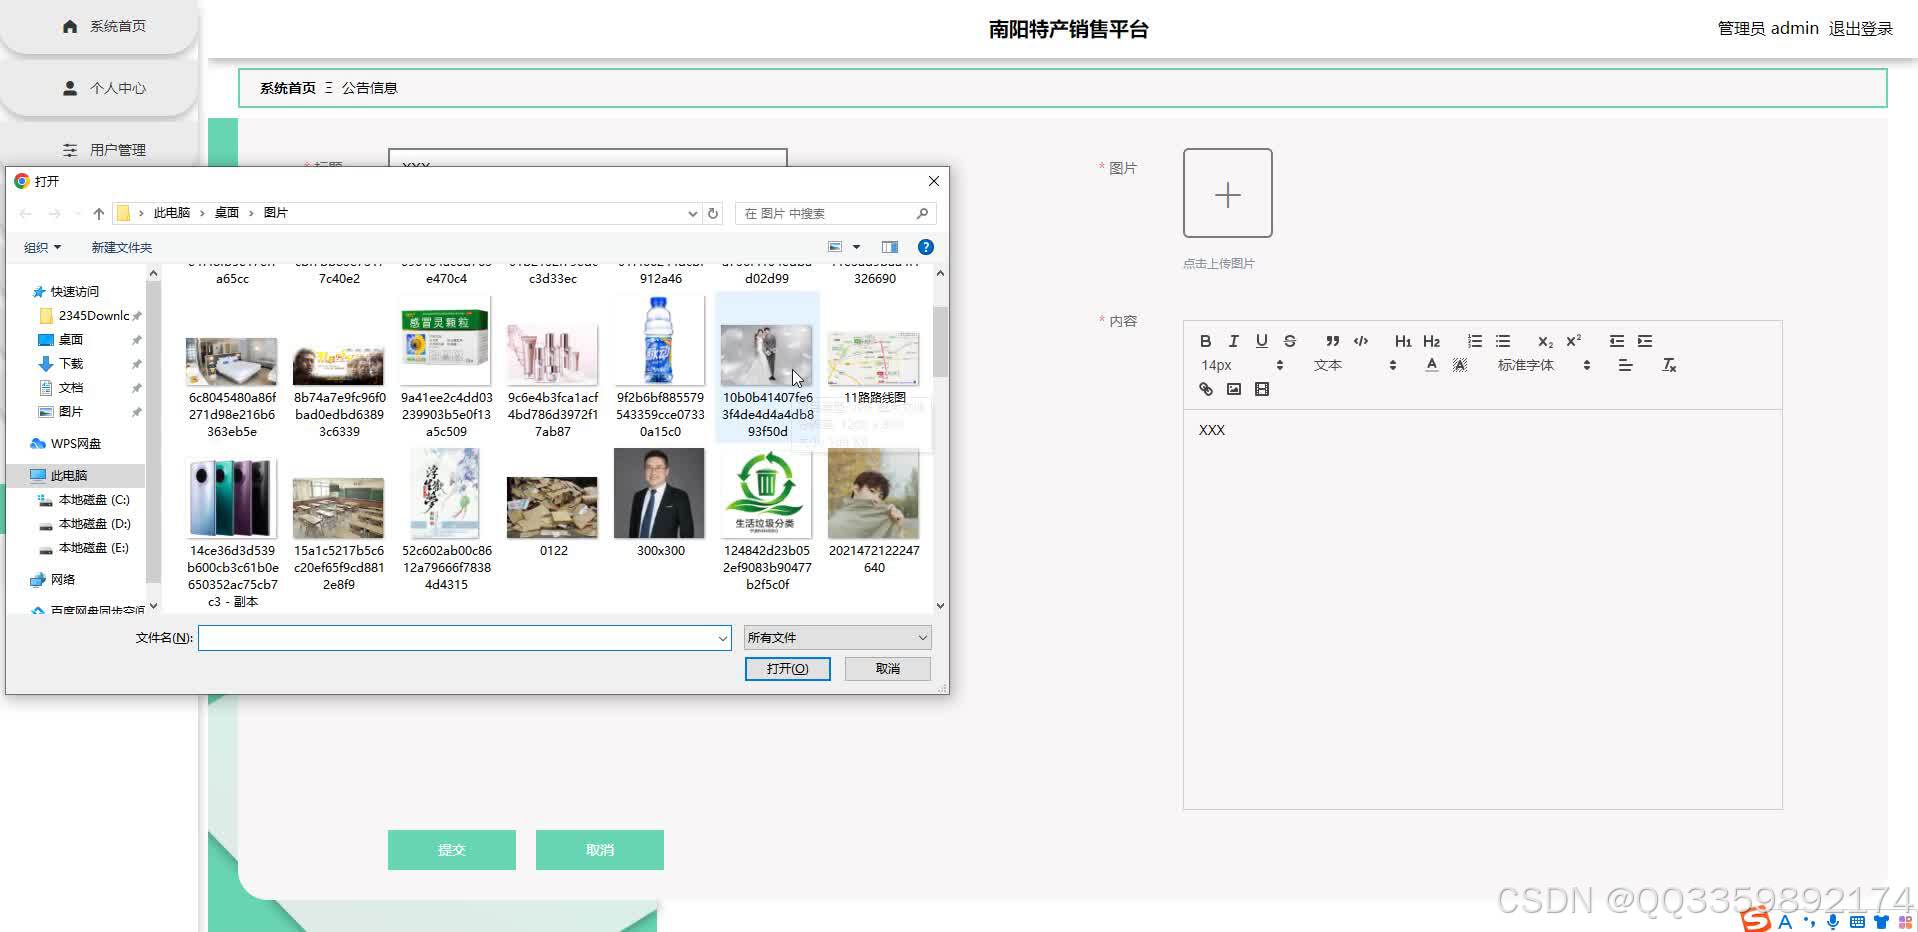Toggle underline formatting
This screenshot has width=1918, height=932.
(1261, 341)
